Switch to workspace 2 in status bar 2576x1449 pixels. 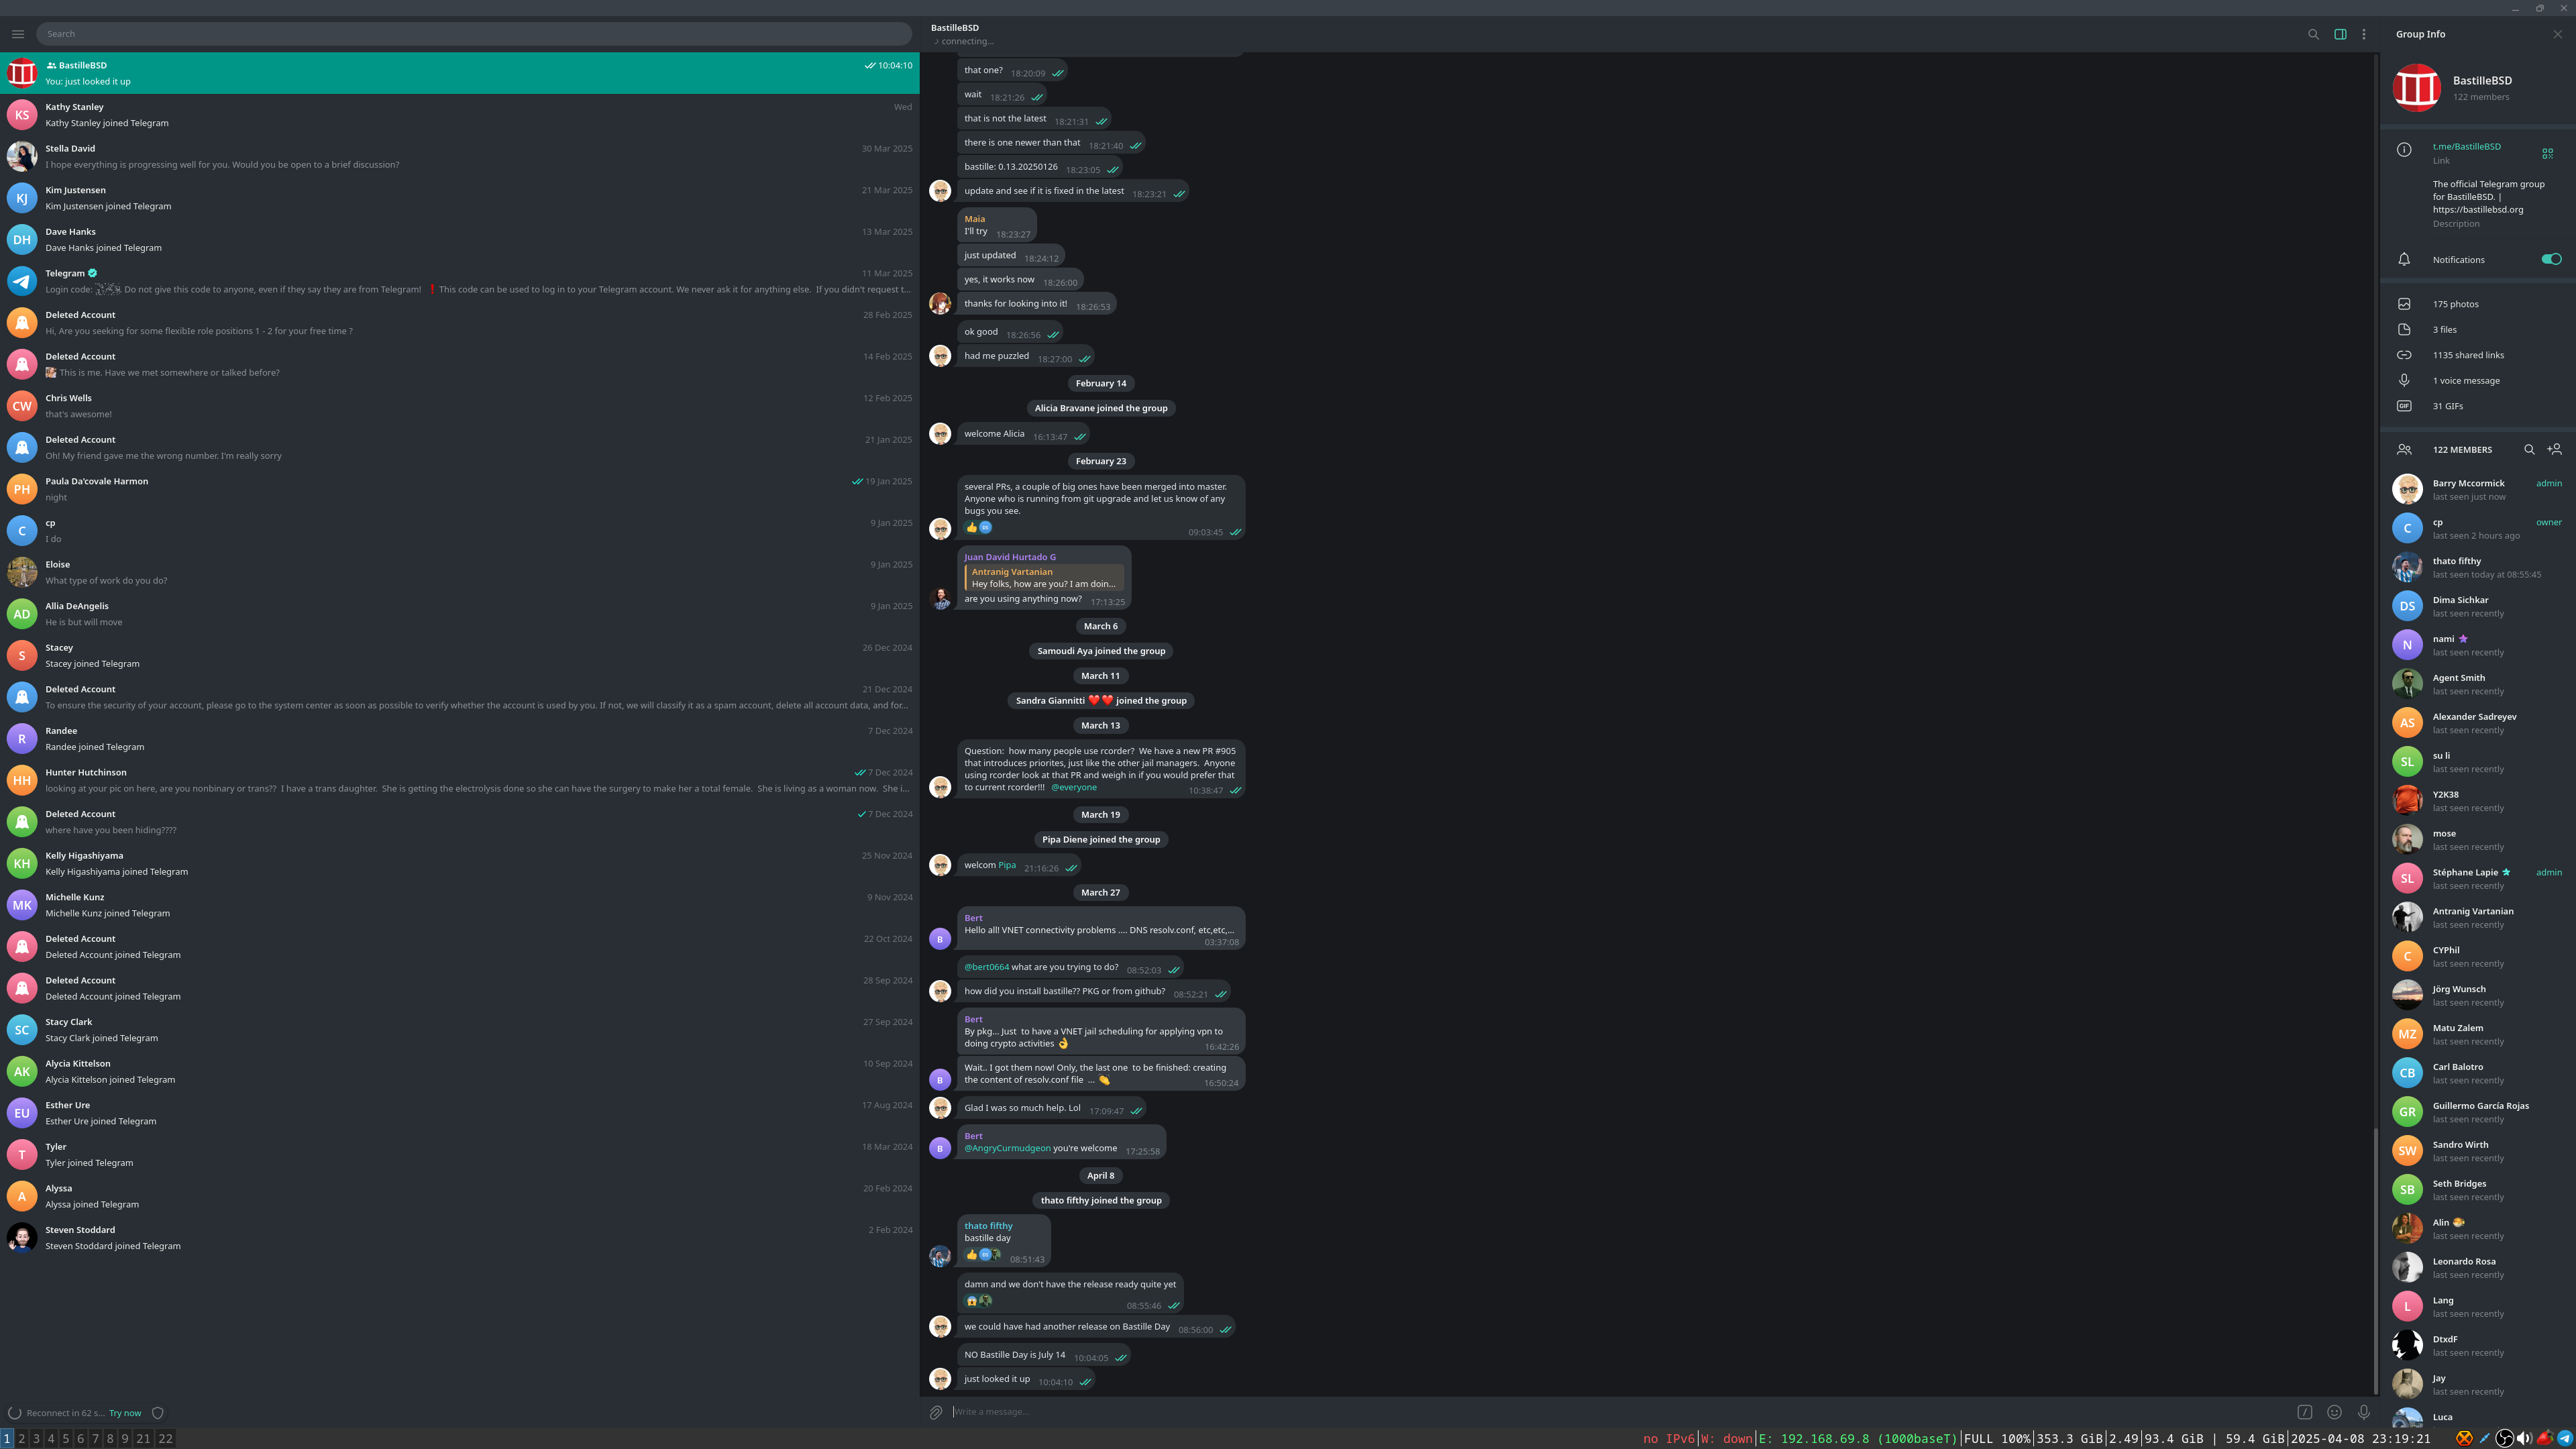tap(22, 1438)
